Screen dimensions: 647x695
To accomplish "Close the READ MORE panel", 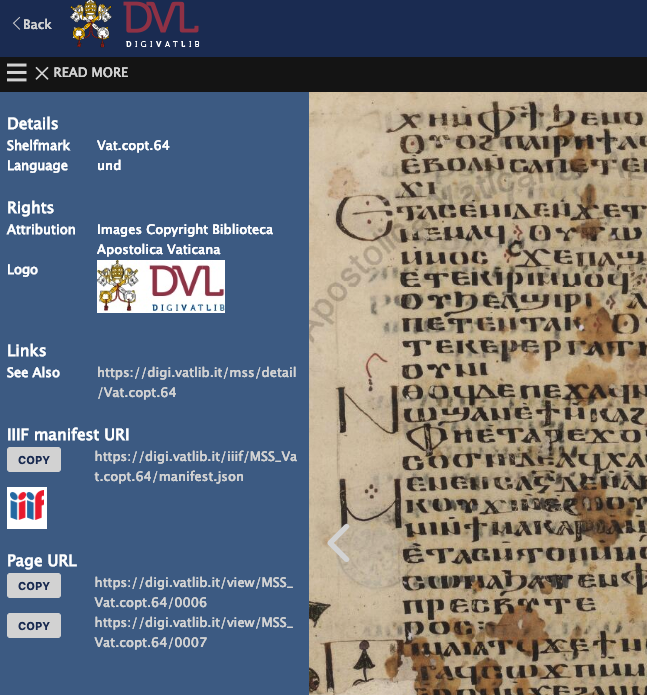I will coord(42,73).
